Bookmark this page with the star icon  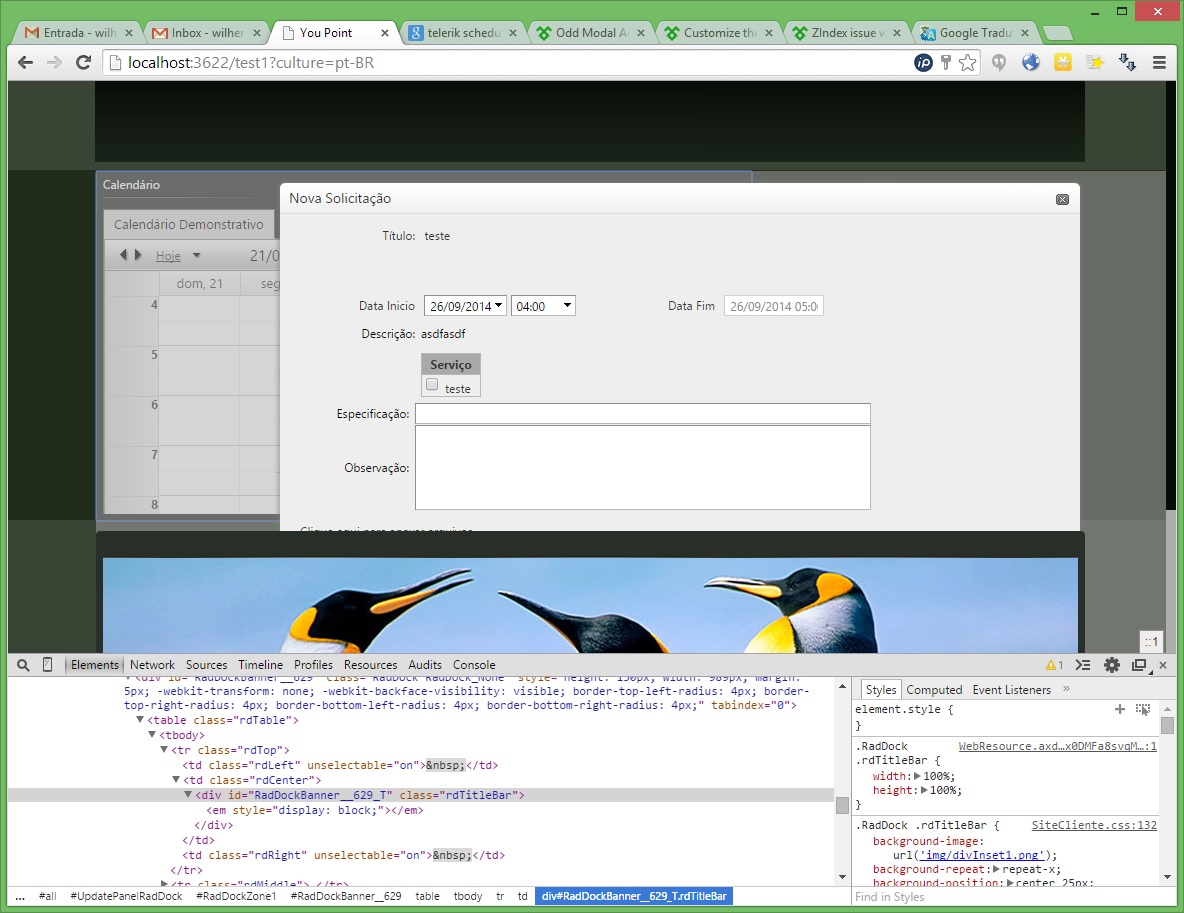[967, 63]
